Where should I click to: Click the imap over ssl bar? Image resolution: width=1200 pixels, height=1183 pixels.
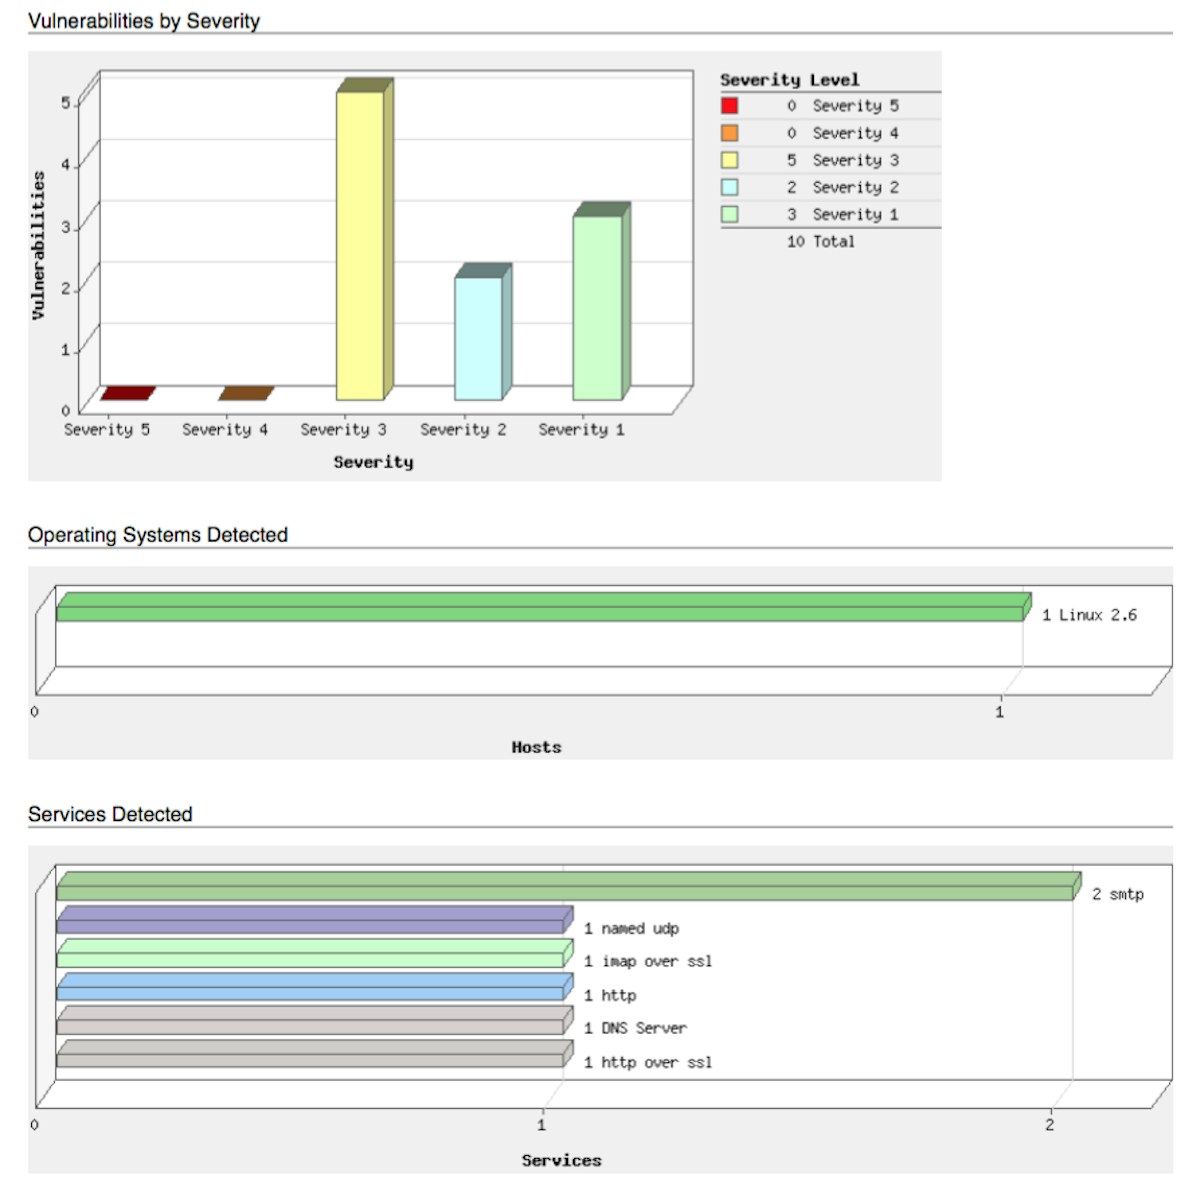(314, 953)
